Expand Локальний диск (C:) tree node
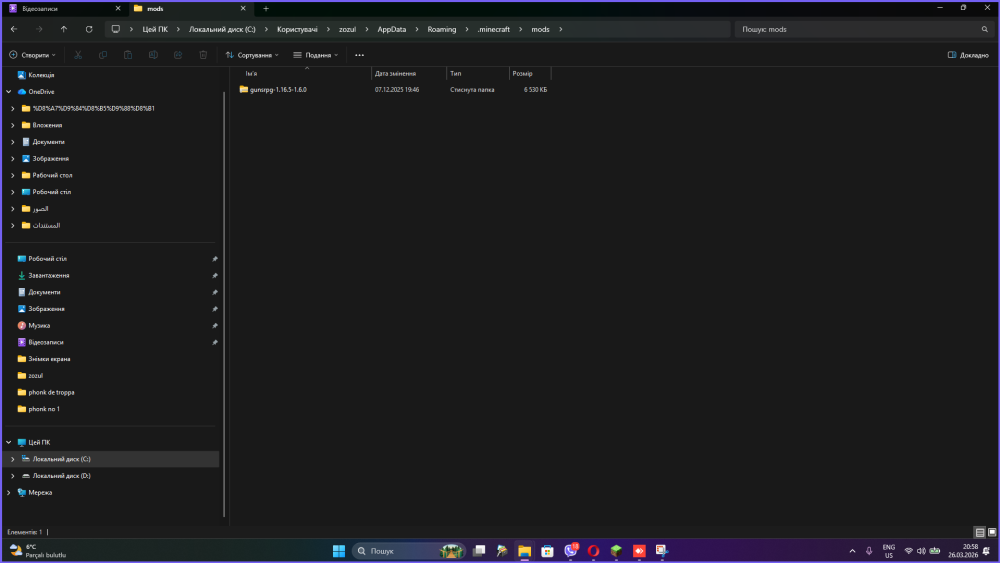 pos(13,459)
